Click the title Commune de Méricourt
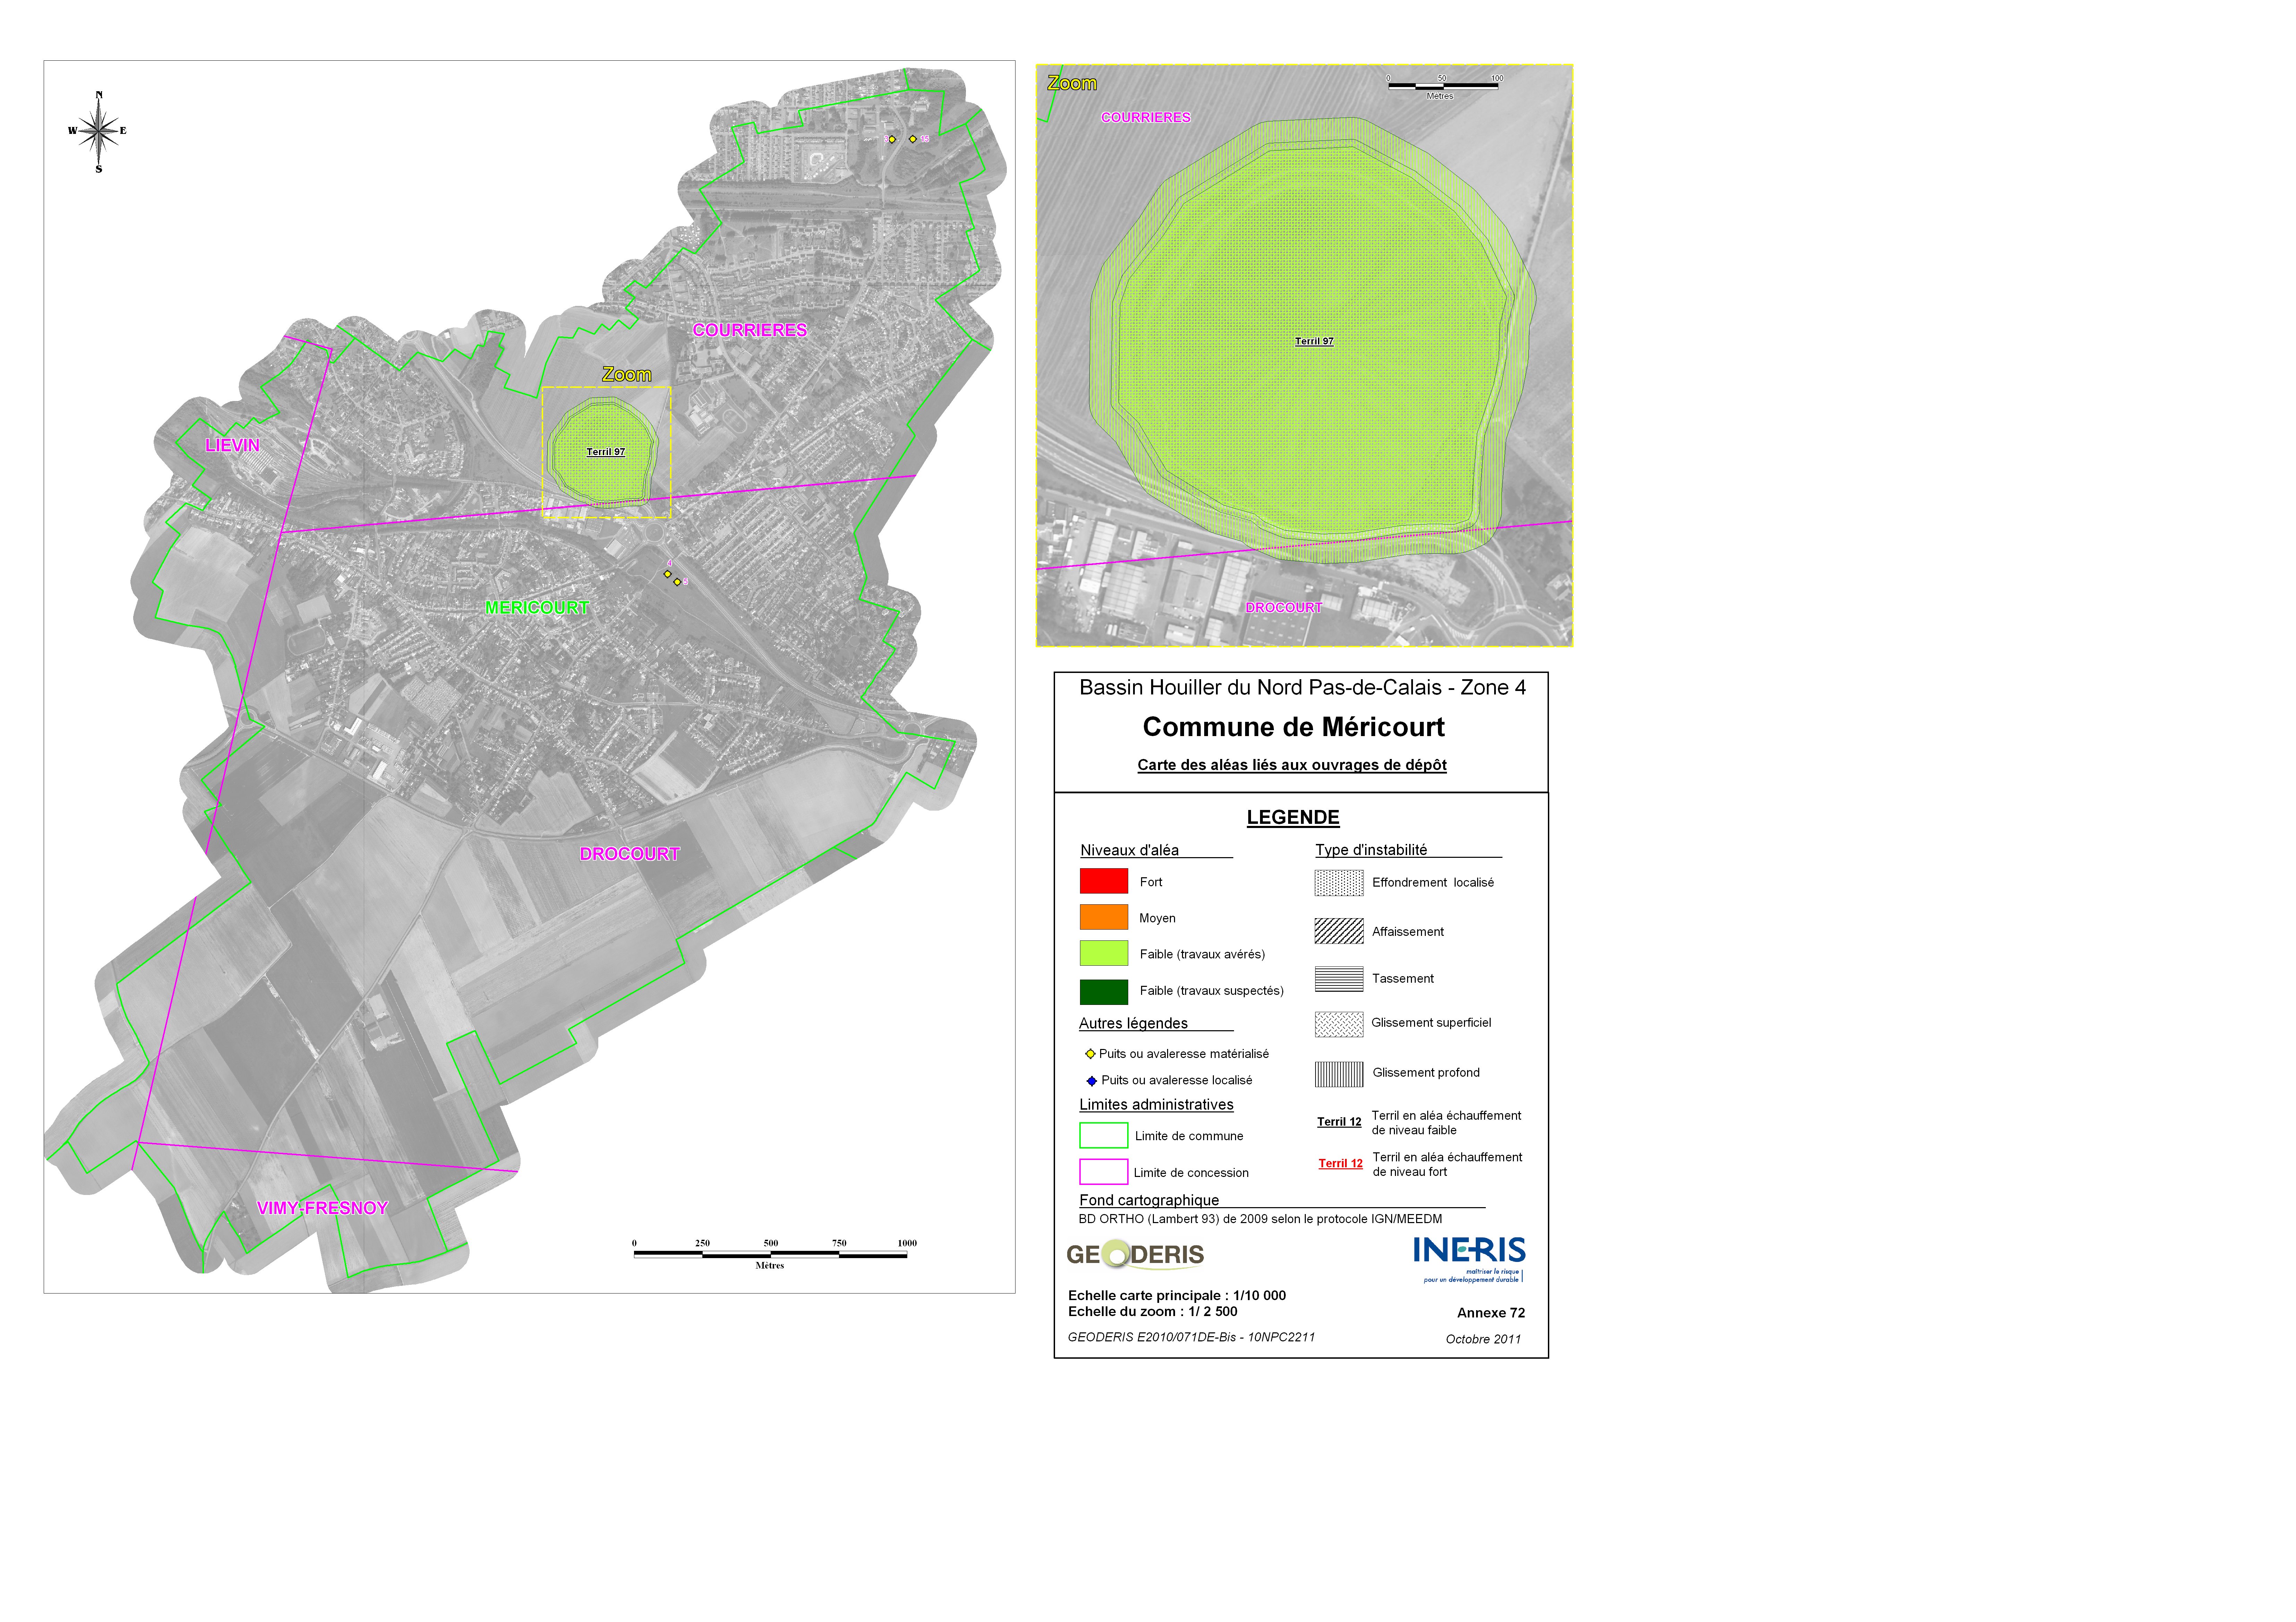This screenshot has width=2296, height=1622. click(x=1294, y=727)
